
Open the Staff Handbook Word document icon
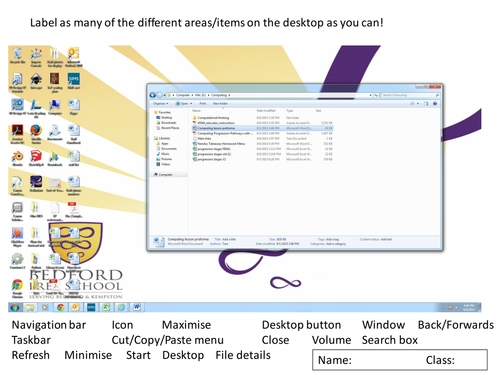[x=74, y=133]
